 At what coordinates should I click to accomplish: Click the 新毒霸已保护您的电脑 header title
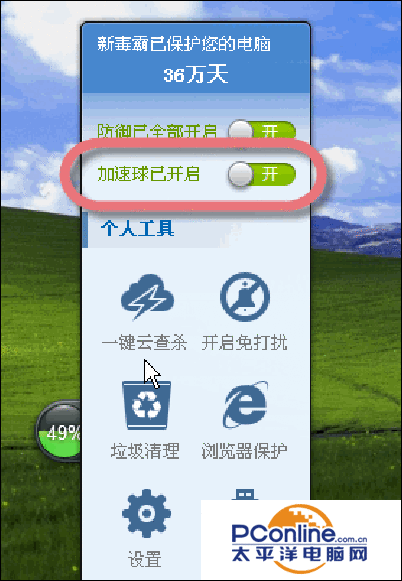coord(184,44)
